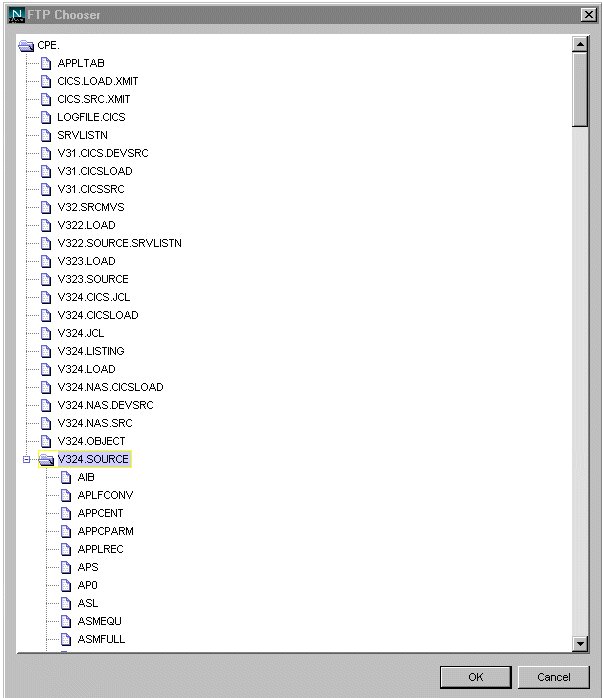Select the V324.NAS.CICSLOAD entry

click(110, 387)
